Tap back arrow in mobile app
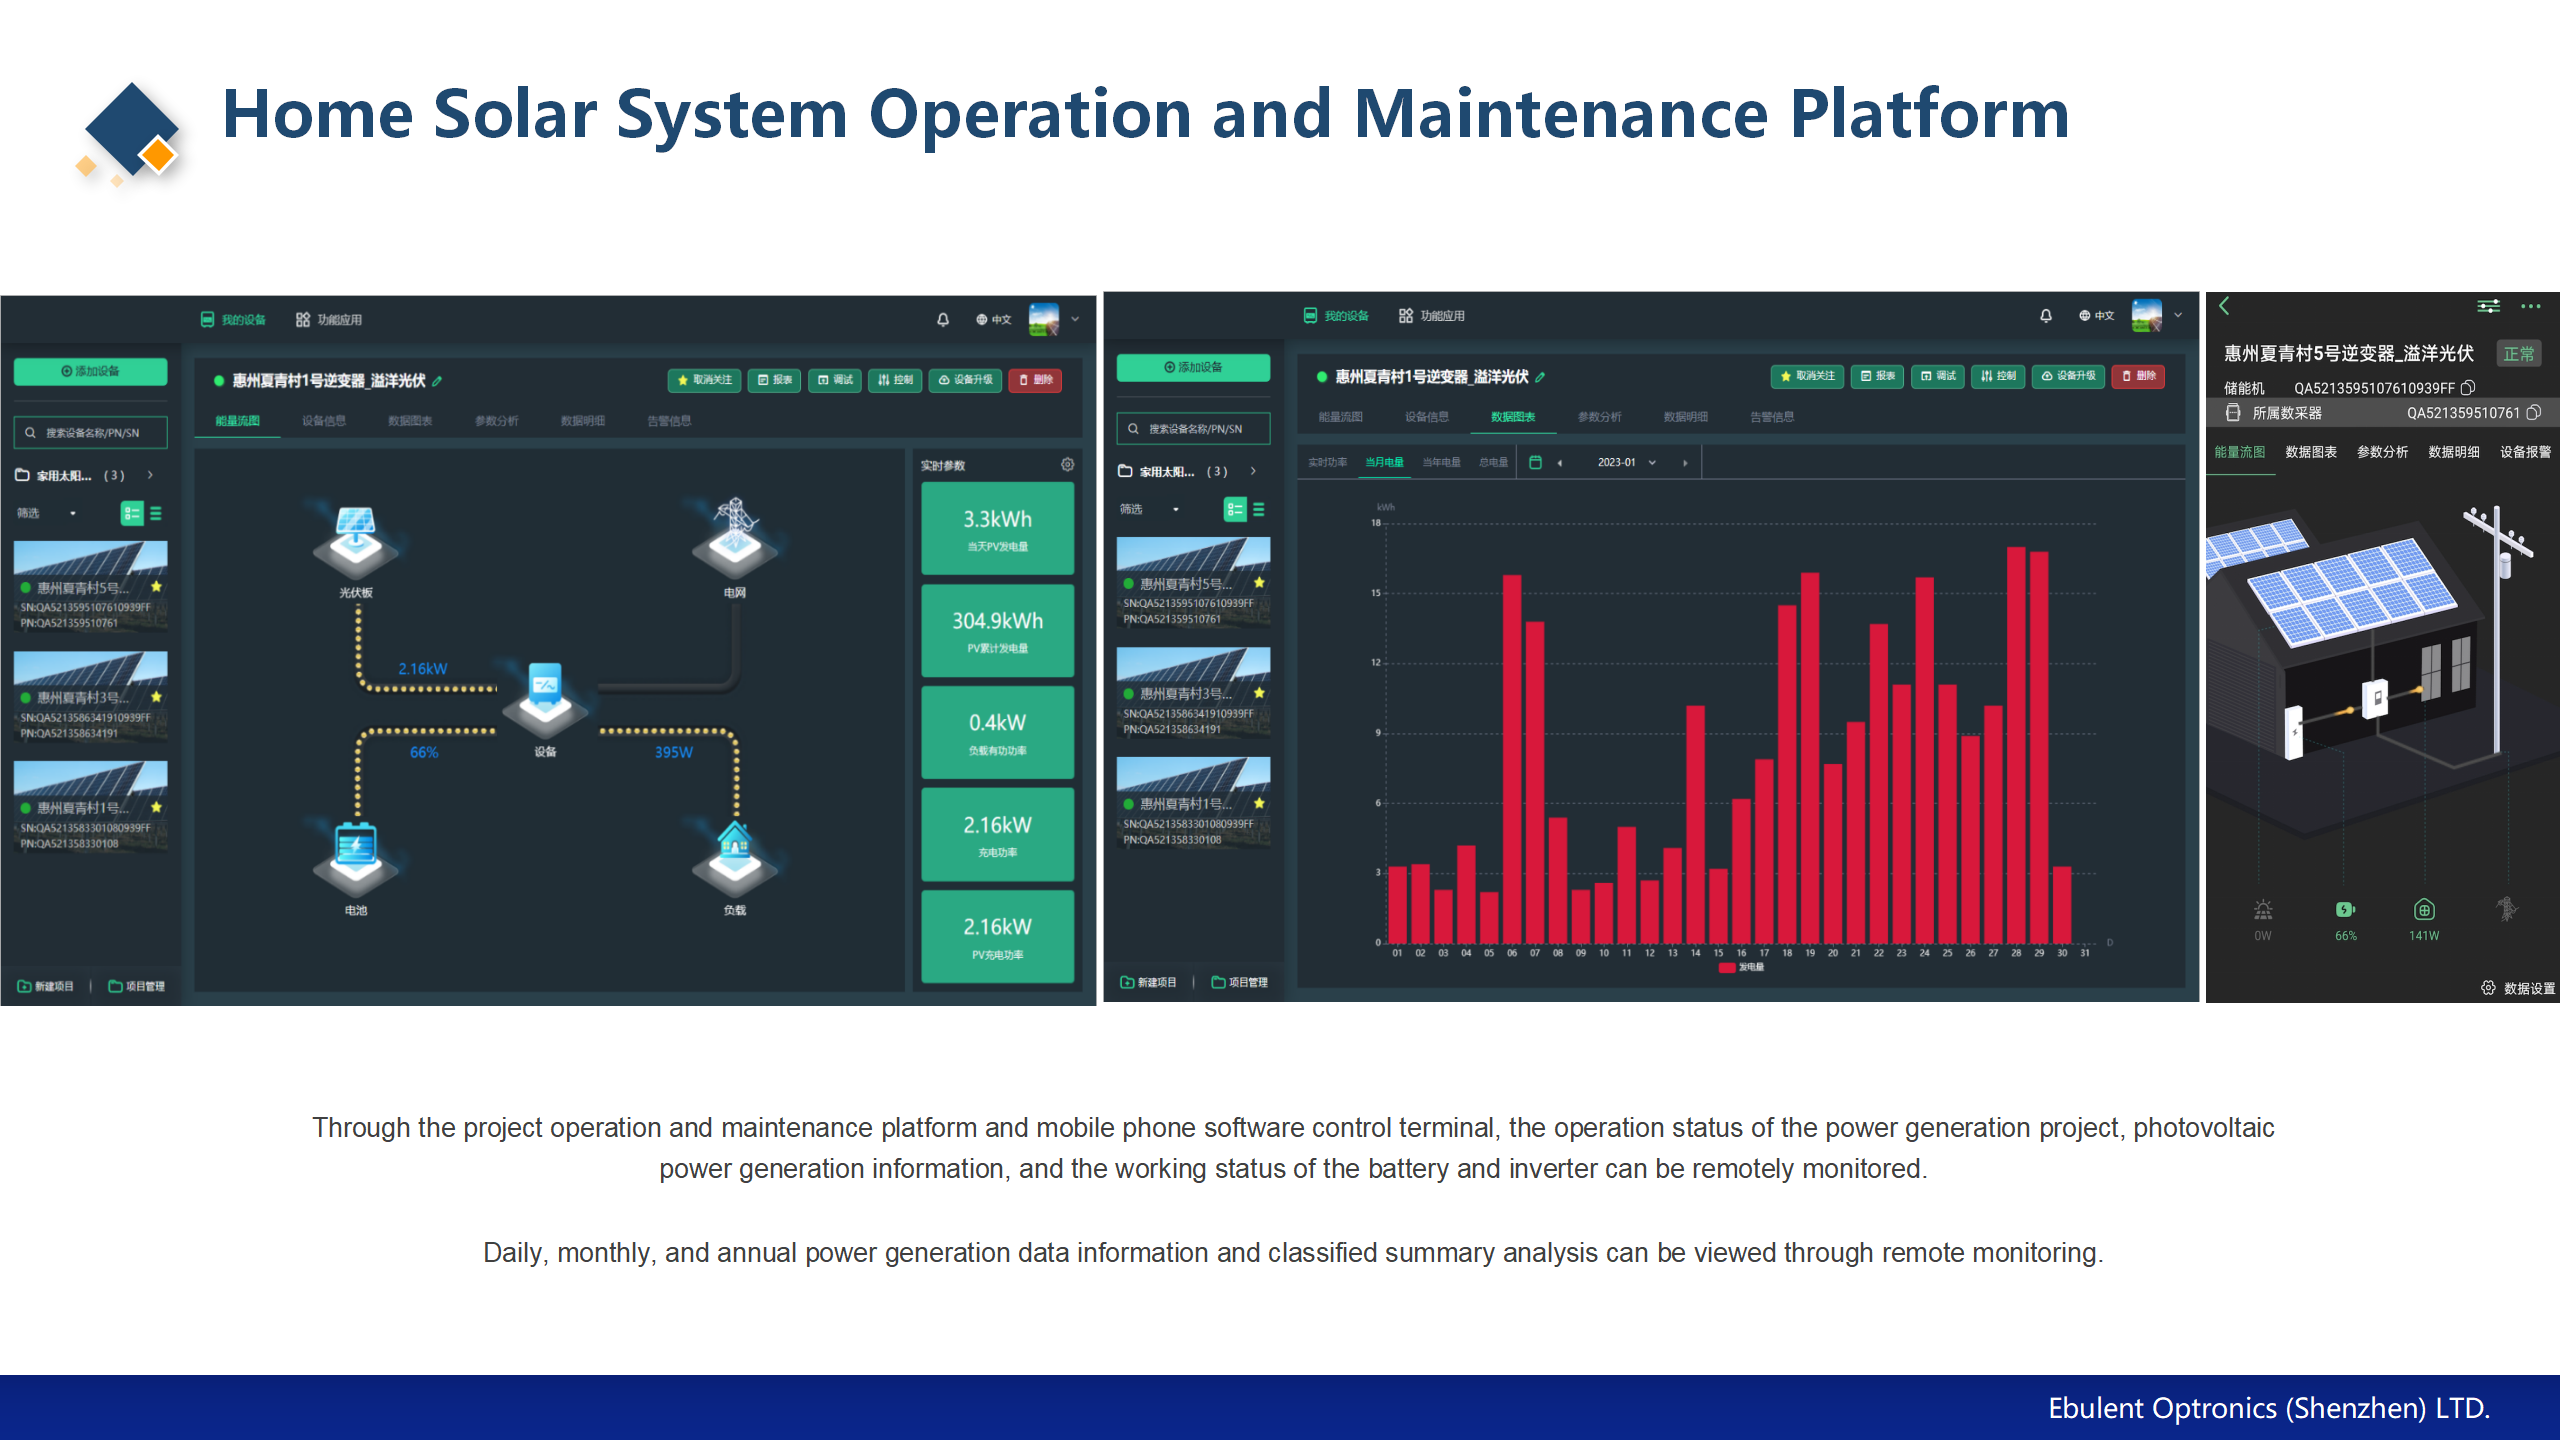2560x1440 pixels. click(2224, 306)
